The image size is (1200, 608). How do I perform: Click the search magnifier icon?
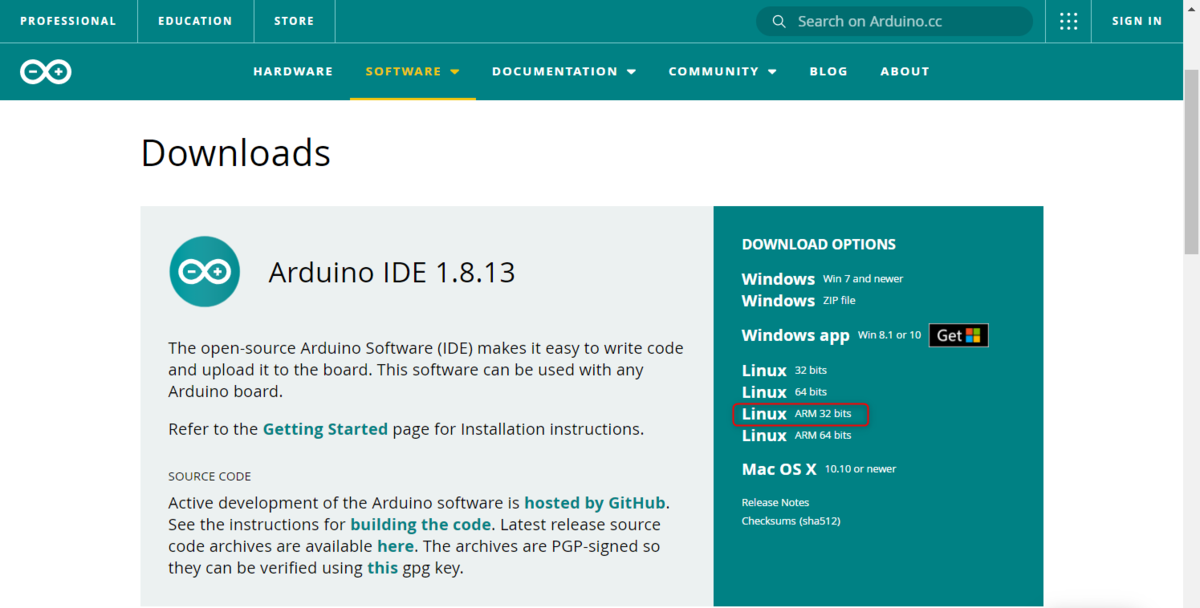pos(779,21)
